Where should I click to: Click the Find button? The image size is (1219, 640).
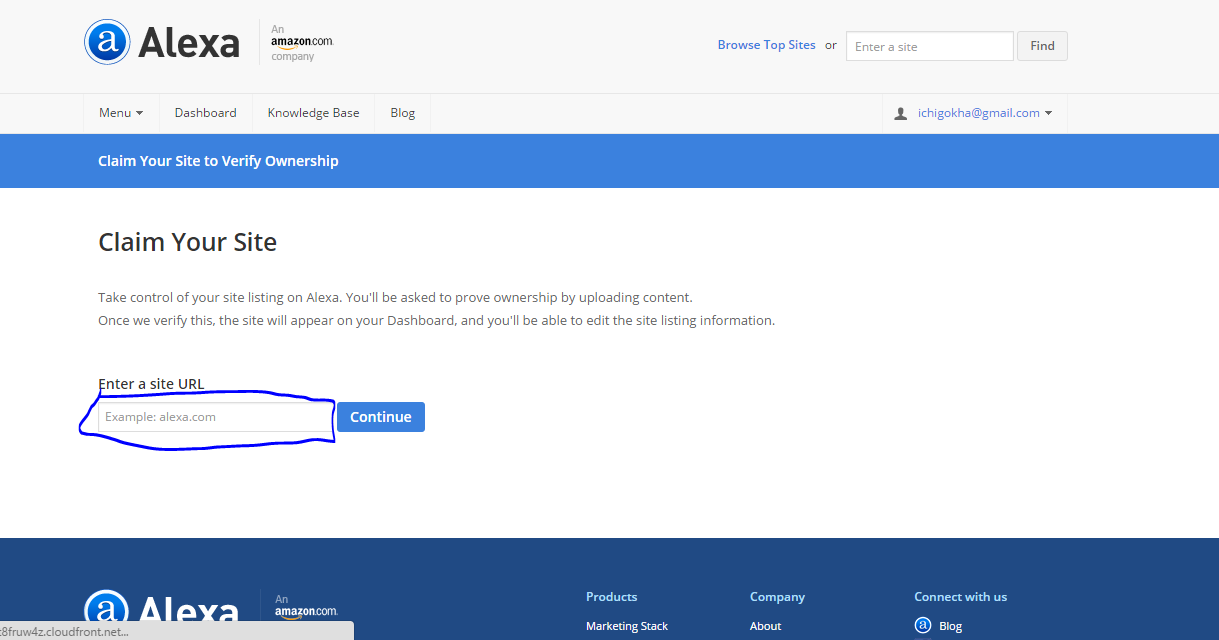tap(1042, 46)
